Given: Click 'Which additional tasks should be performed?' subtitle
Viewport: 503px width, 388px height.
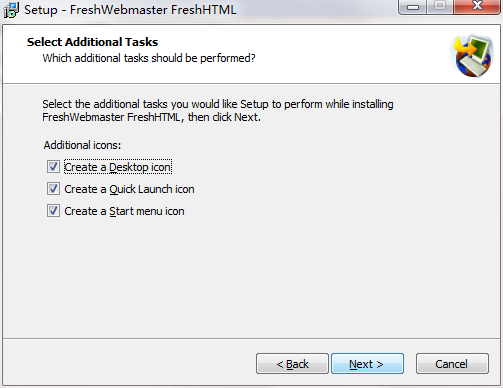Looking at the screenshot, I should (x=149, y=58).
